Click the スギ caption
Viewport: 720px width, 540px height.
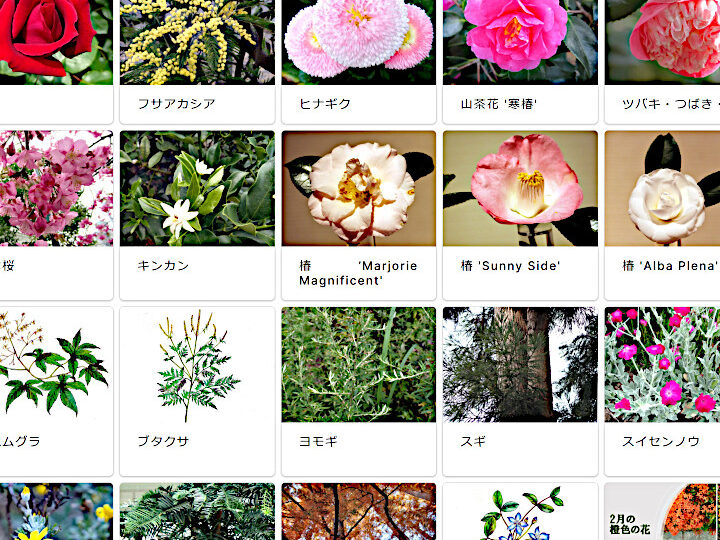tap(473, 442)
